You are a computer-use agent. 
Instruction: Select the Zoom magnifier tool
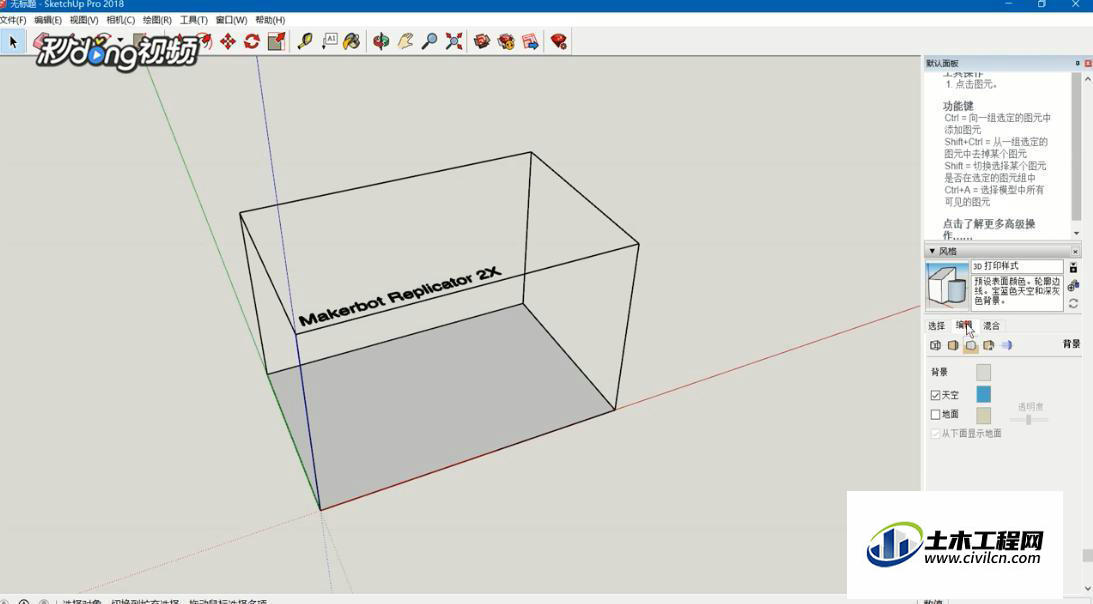point(429,42)
